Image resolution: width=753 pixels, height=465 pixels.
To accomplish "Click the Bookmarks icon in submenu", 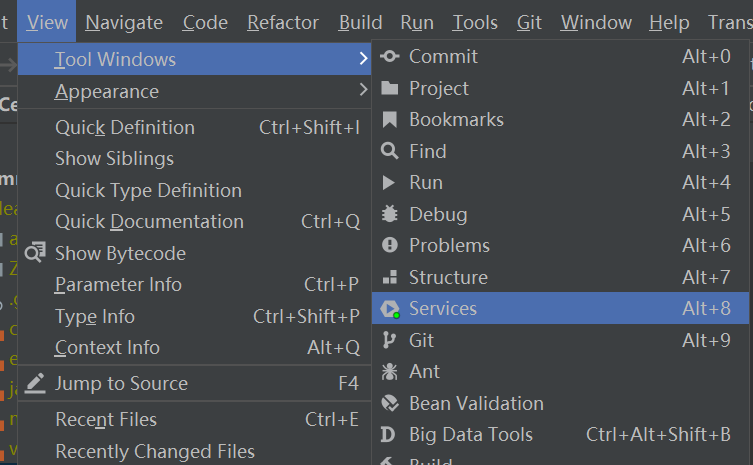I will click(x=390, y=120).
